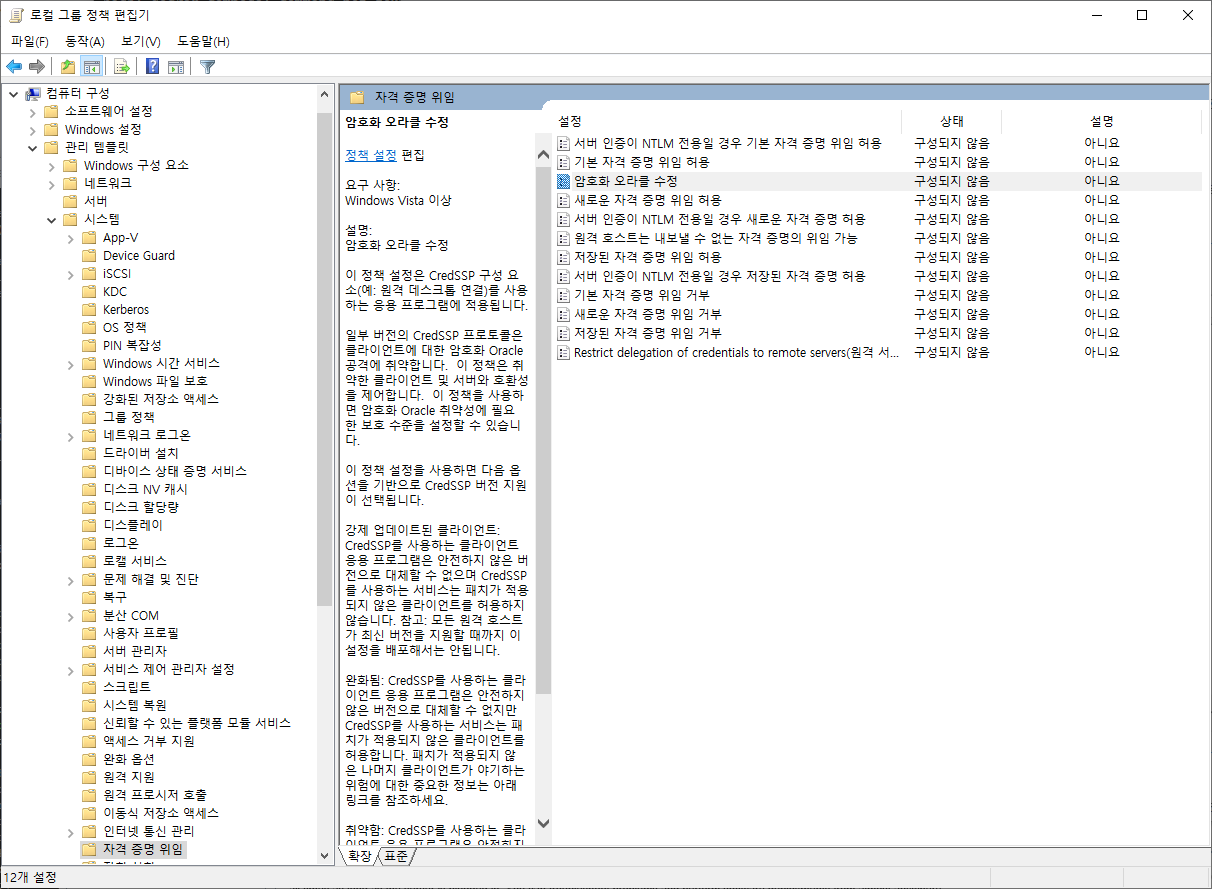Select the 서버 관리자 tree folder
1212x889 pixels.
click(135, 651)
